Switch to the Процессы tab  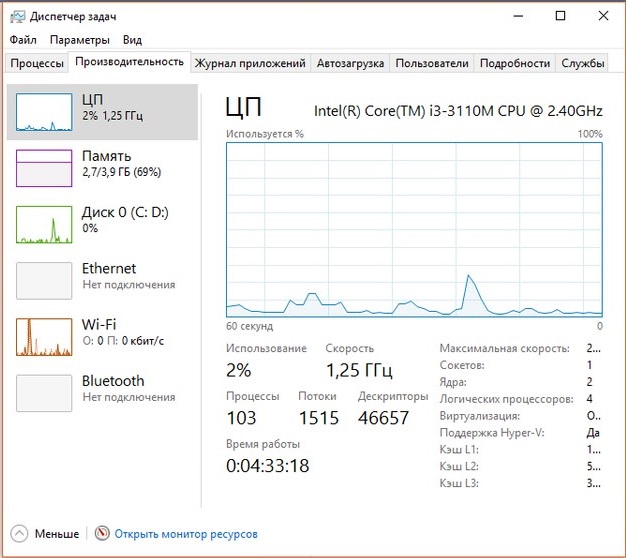click(37, 63)
